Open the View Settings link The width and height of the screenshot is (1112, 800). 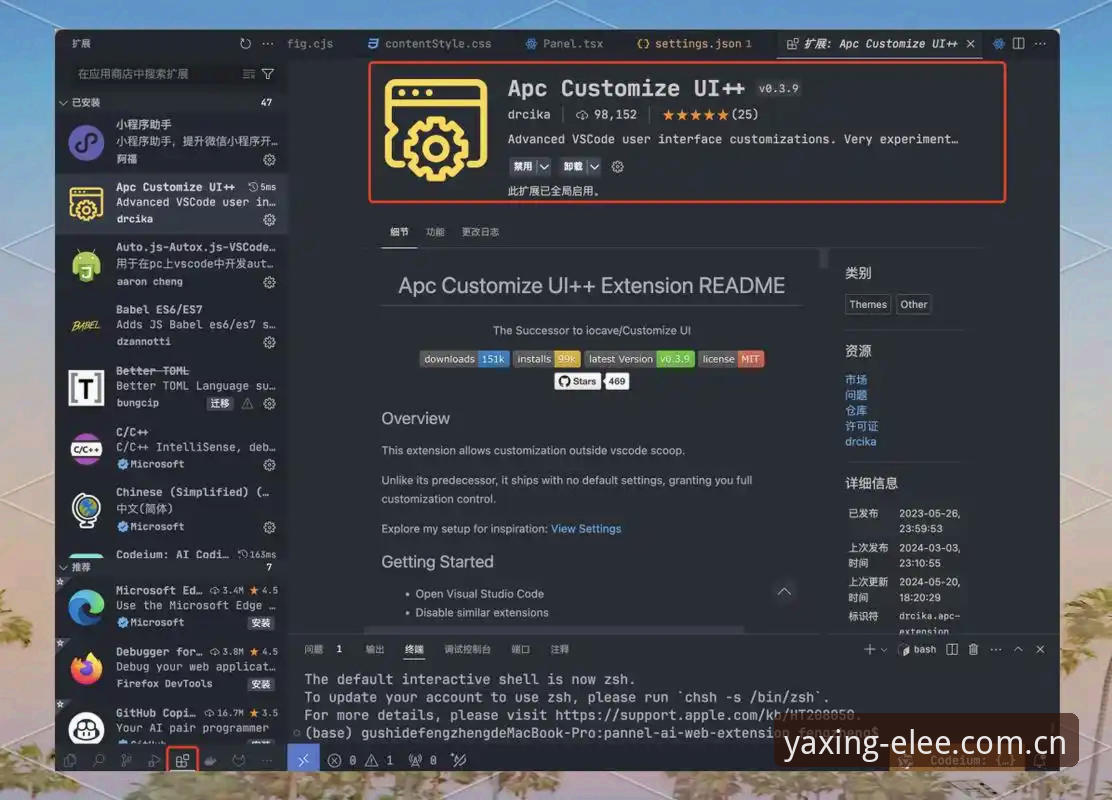tap(586, 528)
